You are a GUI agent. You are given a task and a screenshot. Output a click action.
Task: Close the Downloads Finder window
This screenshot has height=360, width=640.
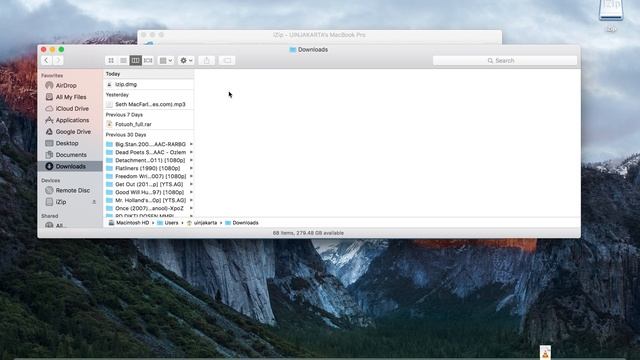[x=44, y=49]
